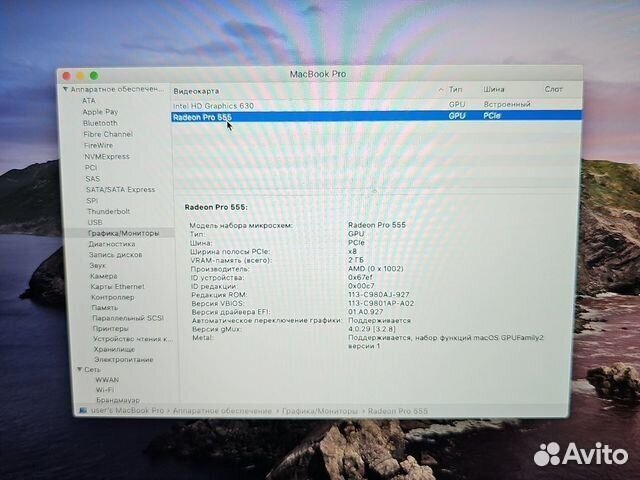Select ATA in the sidebar
This screenshot has height=480, width=640.
point(89,100)
